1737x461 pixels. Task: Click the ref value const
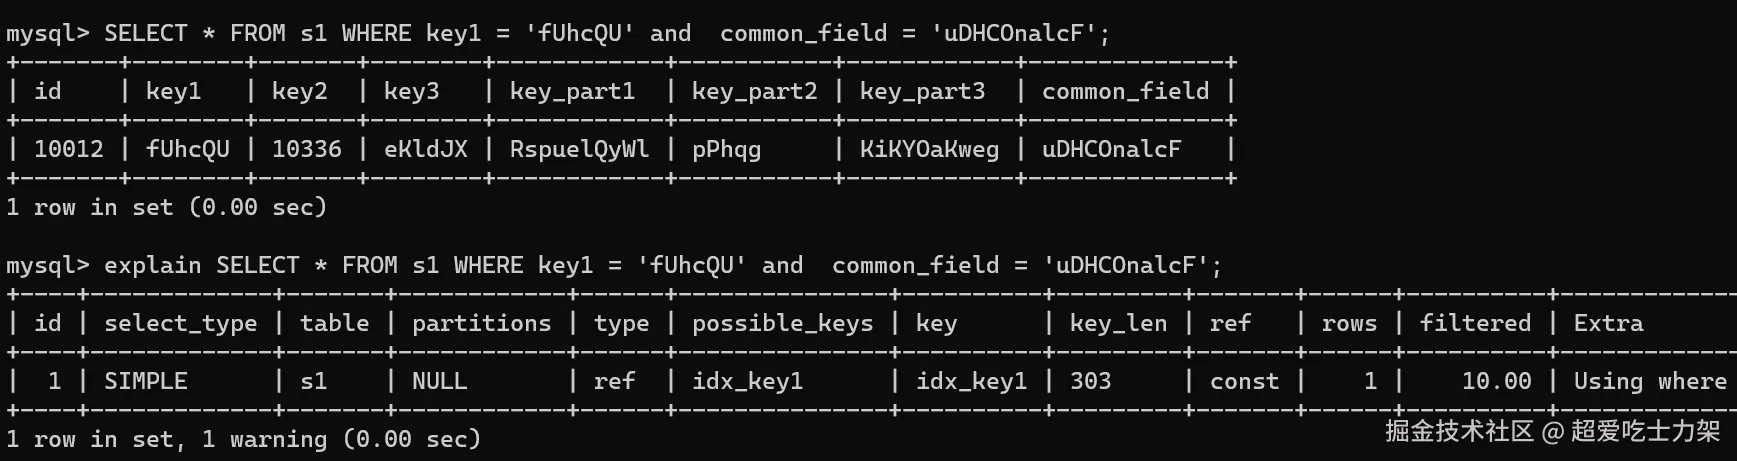coord(1244,381)
